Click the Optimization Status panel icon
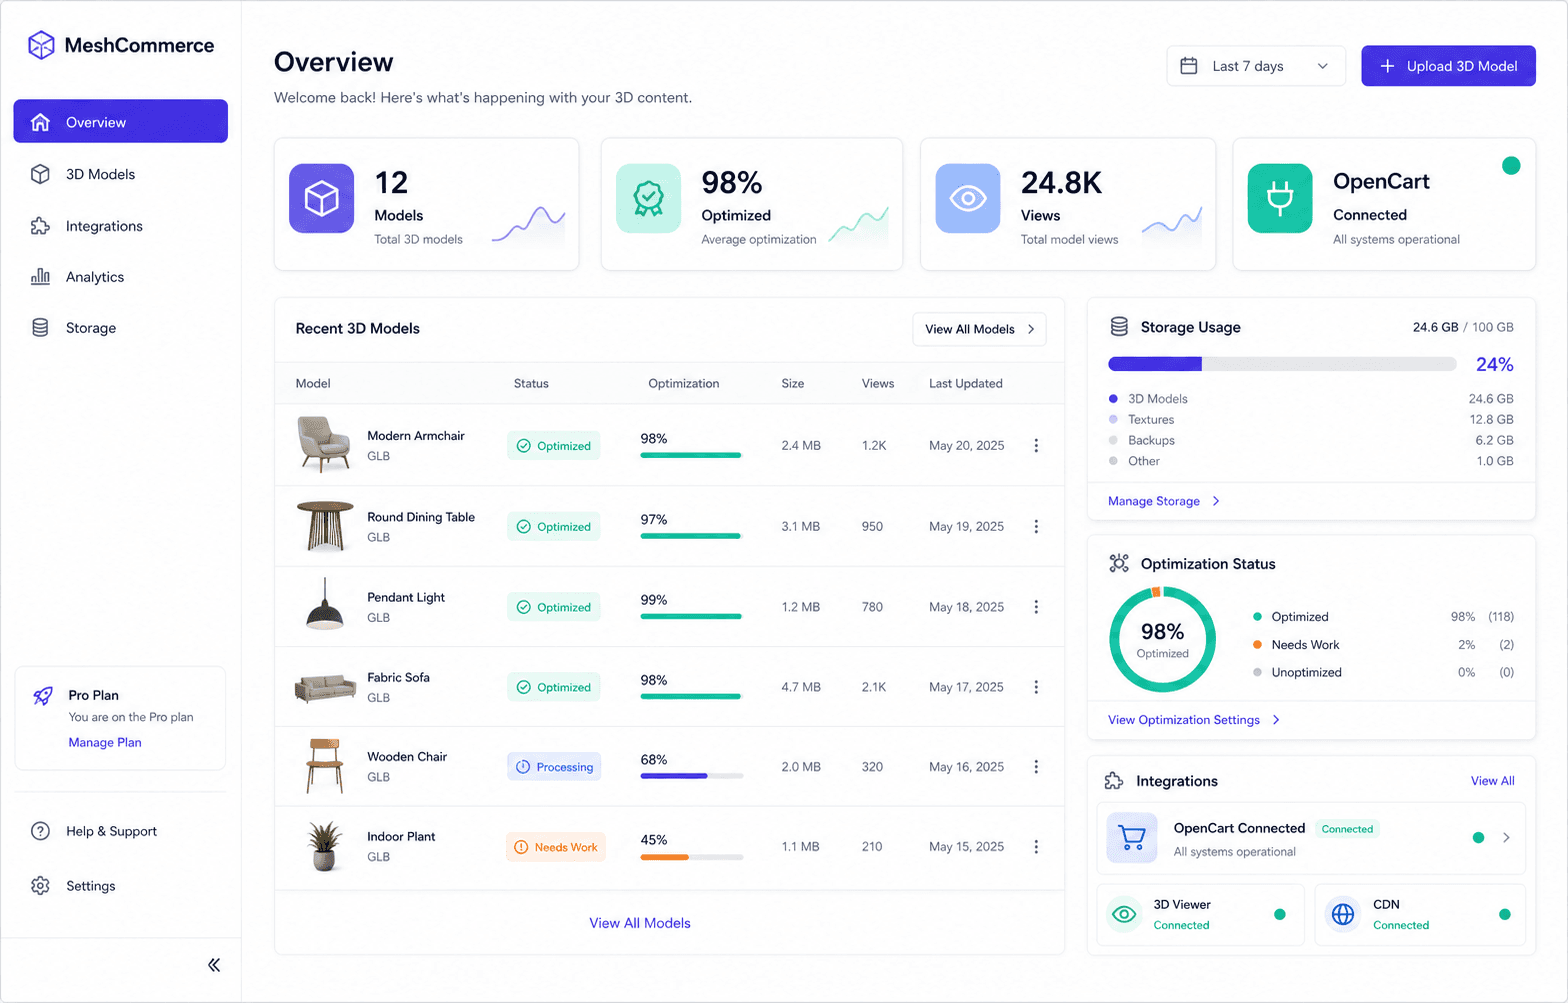 [x=1119, y=564]
